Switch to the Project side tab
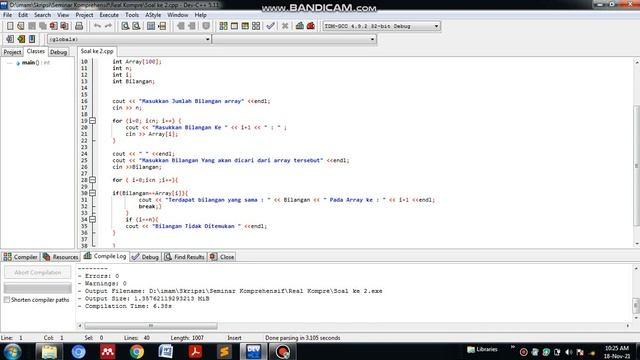 12,52
